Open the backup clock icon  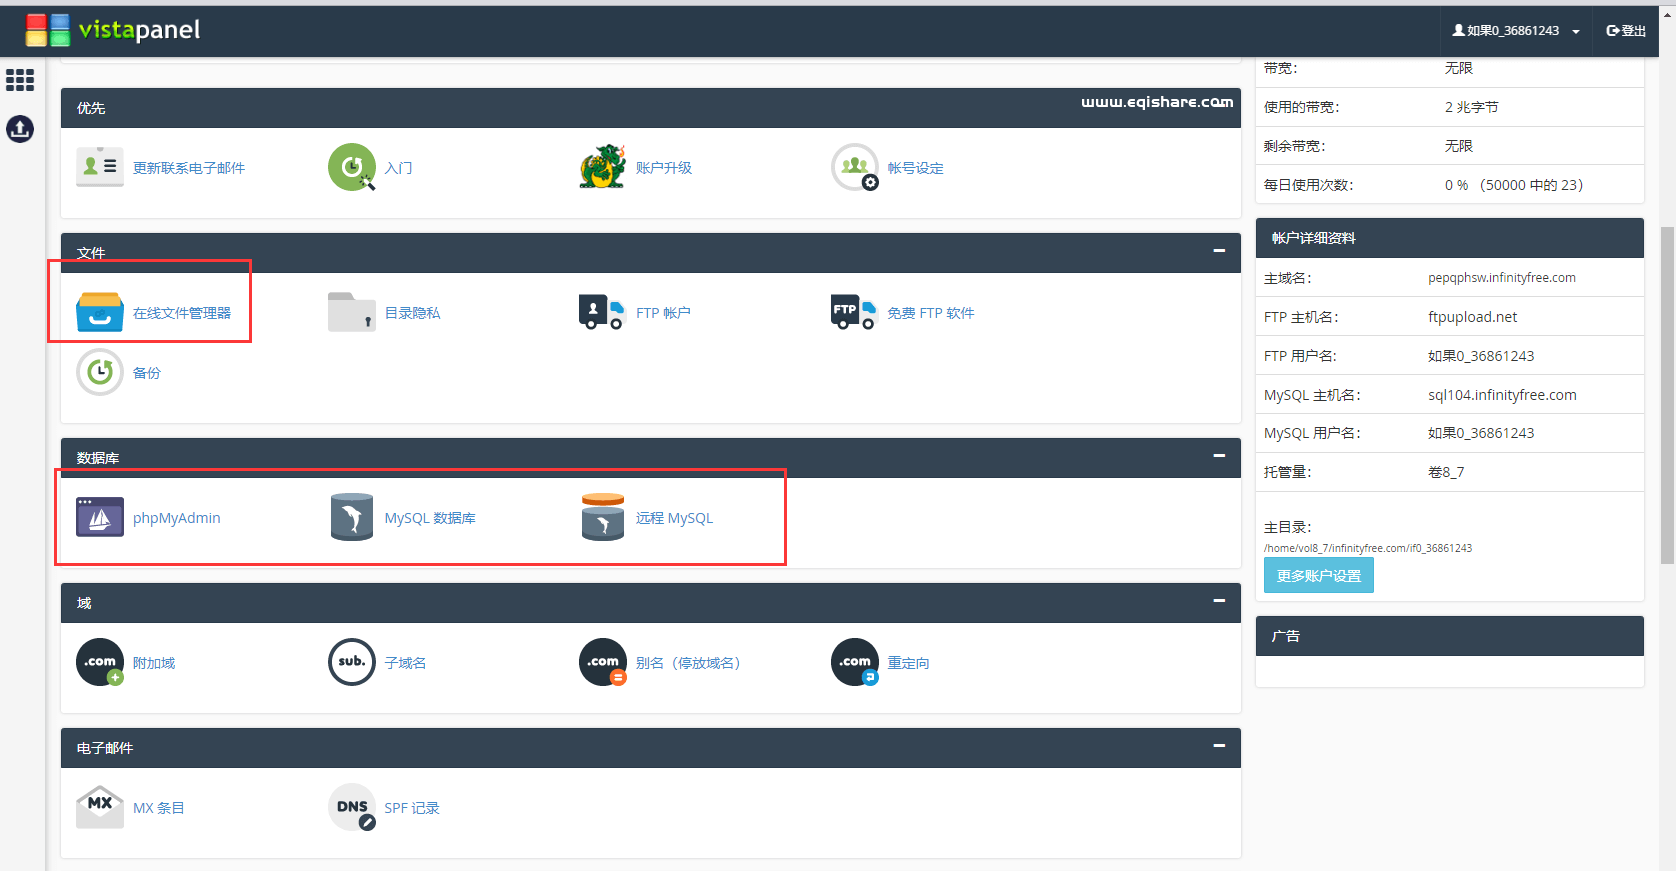(100, 373)
